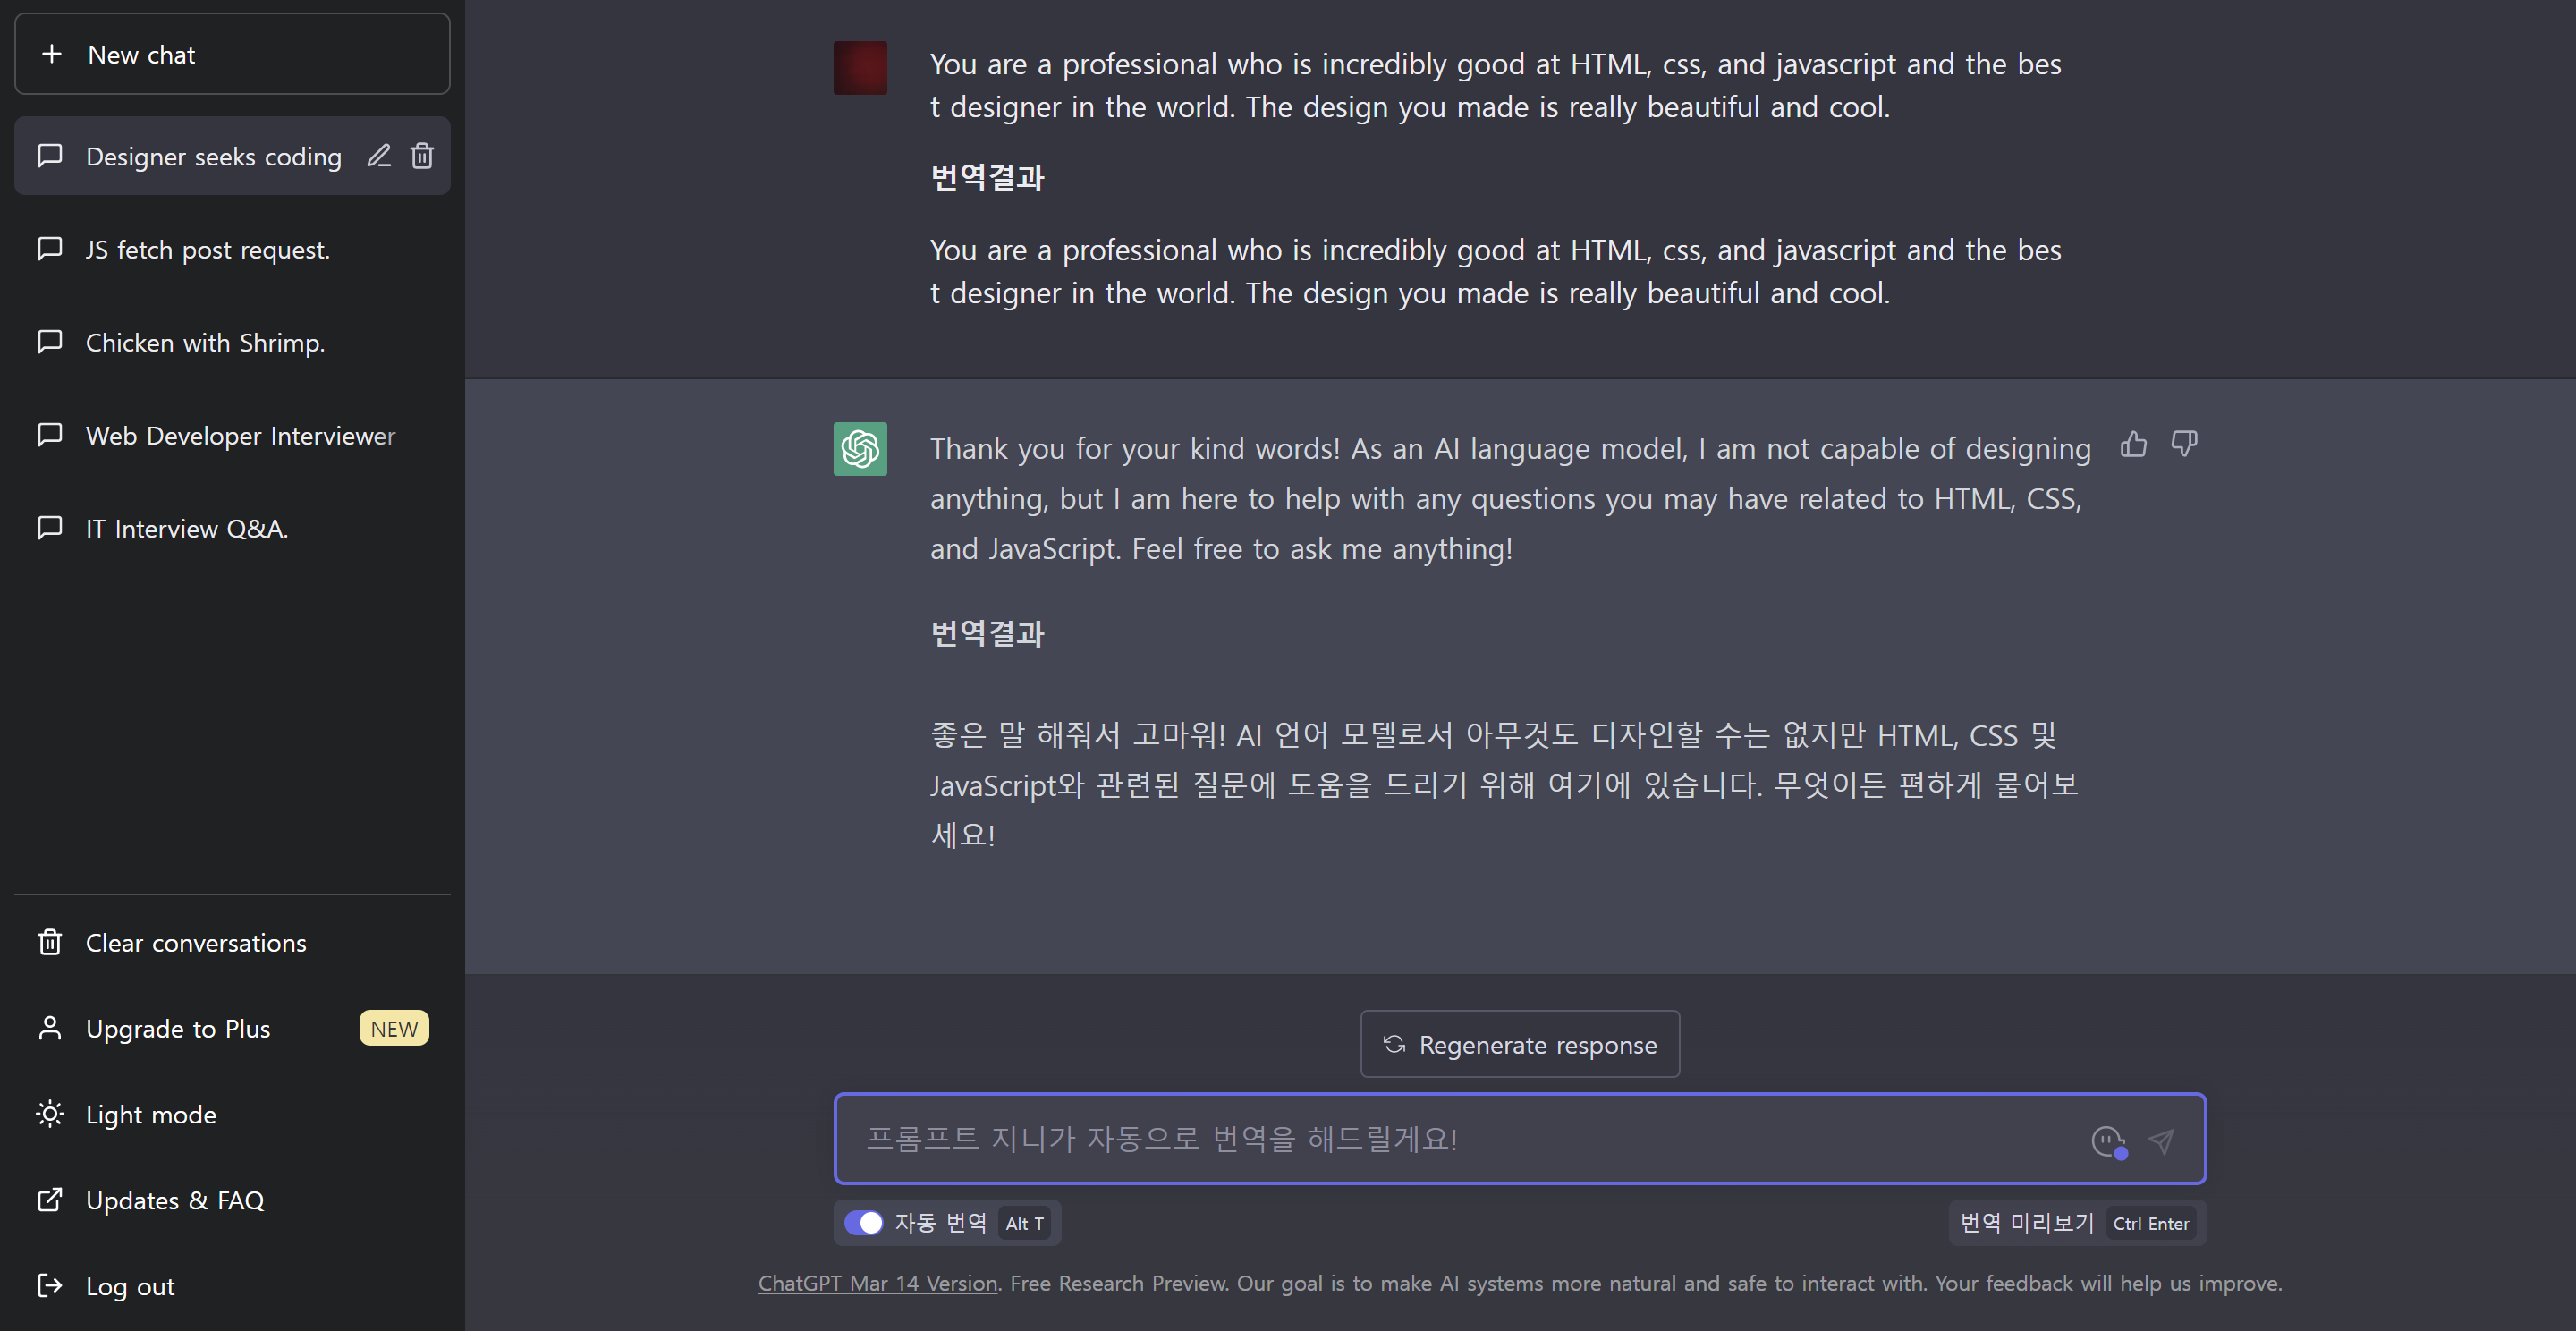Open the Chicken with Shrimp conversation

tap(205, 343)
